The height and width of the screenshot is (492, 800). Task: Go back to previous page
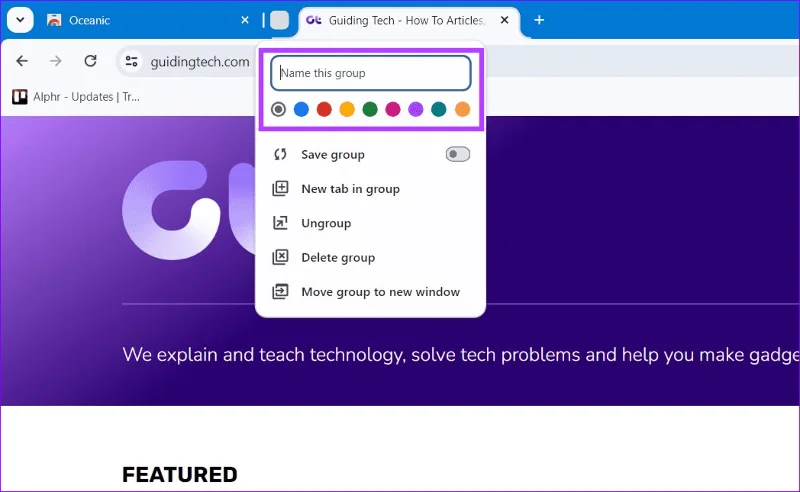(22, 61)
